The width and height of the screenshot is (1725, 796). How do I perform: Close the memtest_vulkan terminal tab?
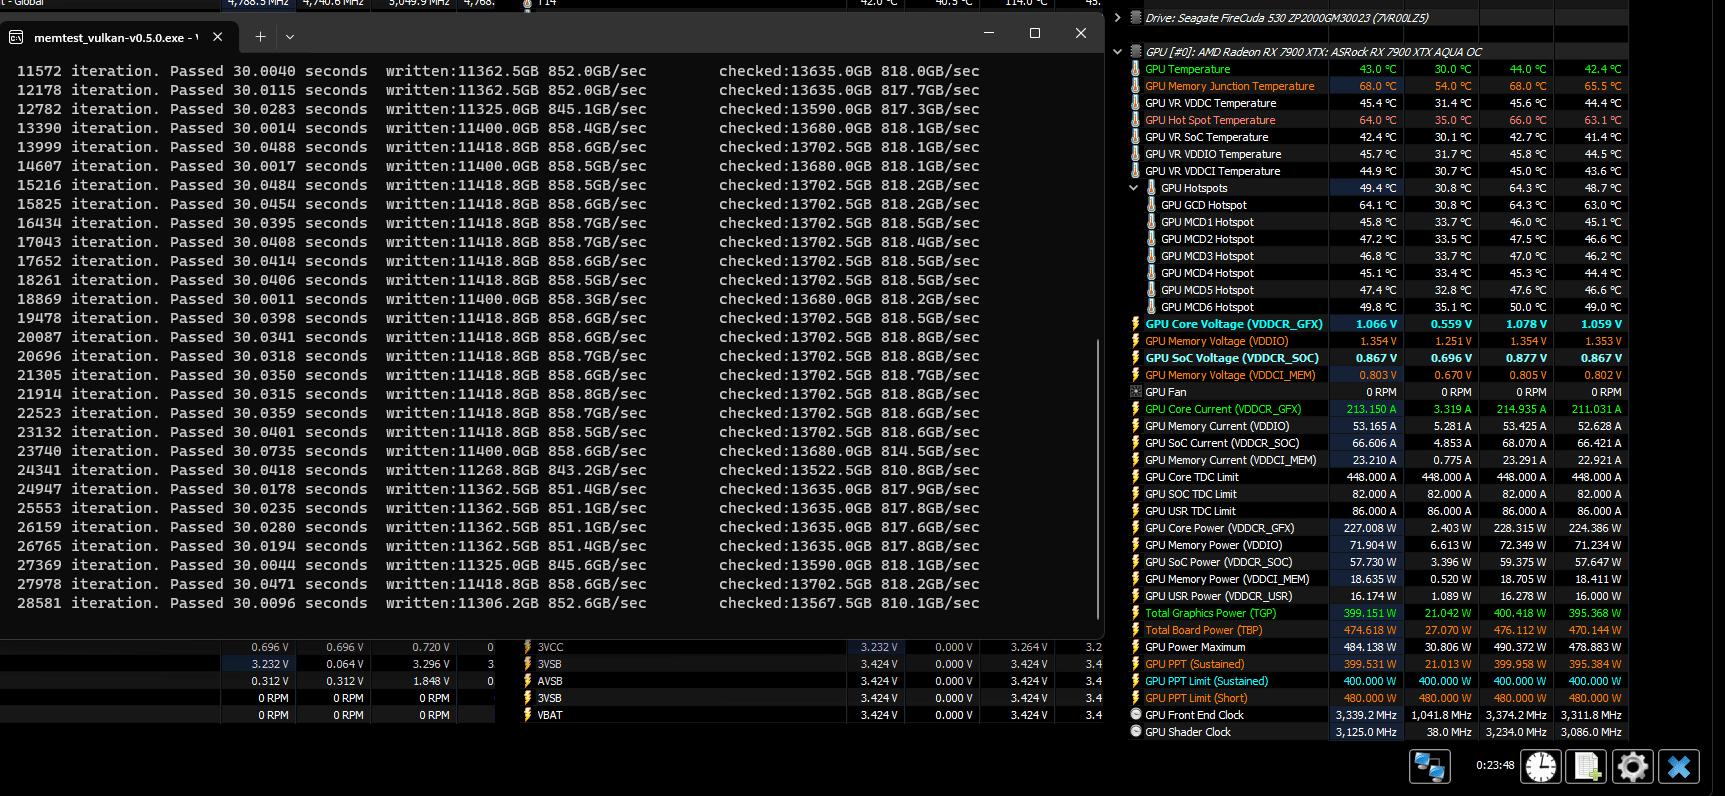coord(218,37)
